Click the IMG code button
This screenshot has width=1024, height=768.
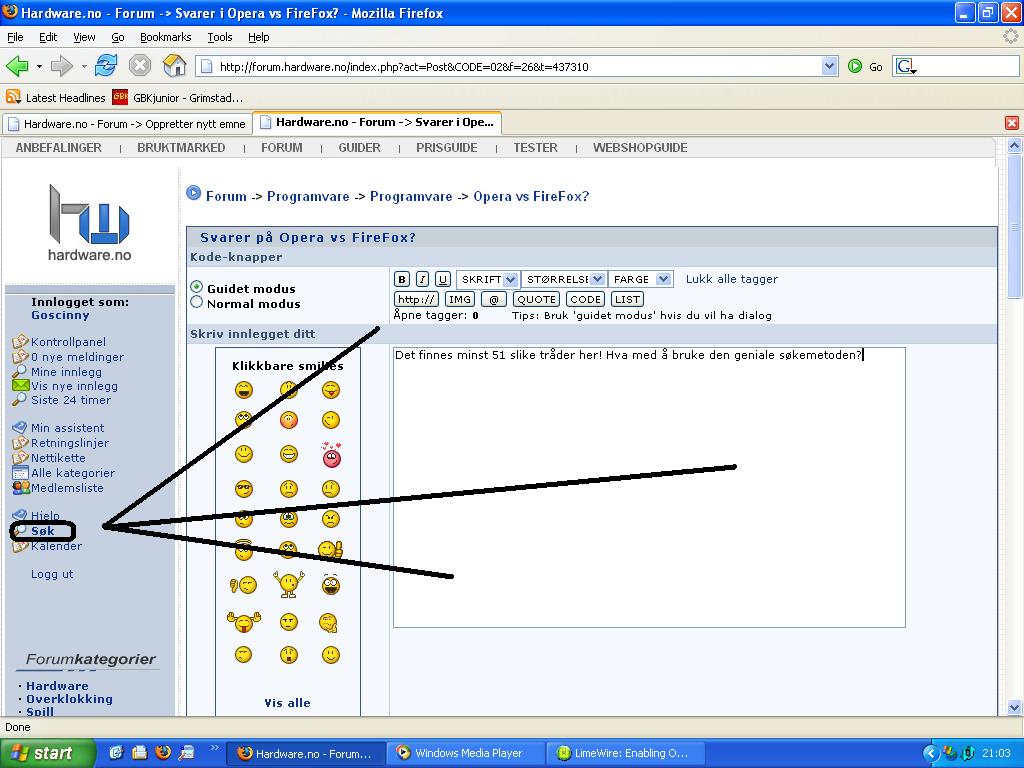click(x=460, y=299)
